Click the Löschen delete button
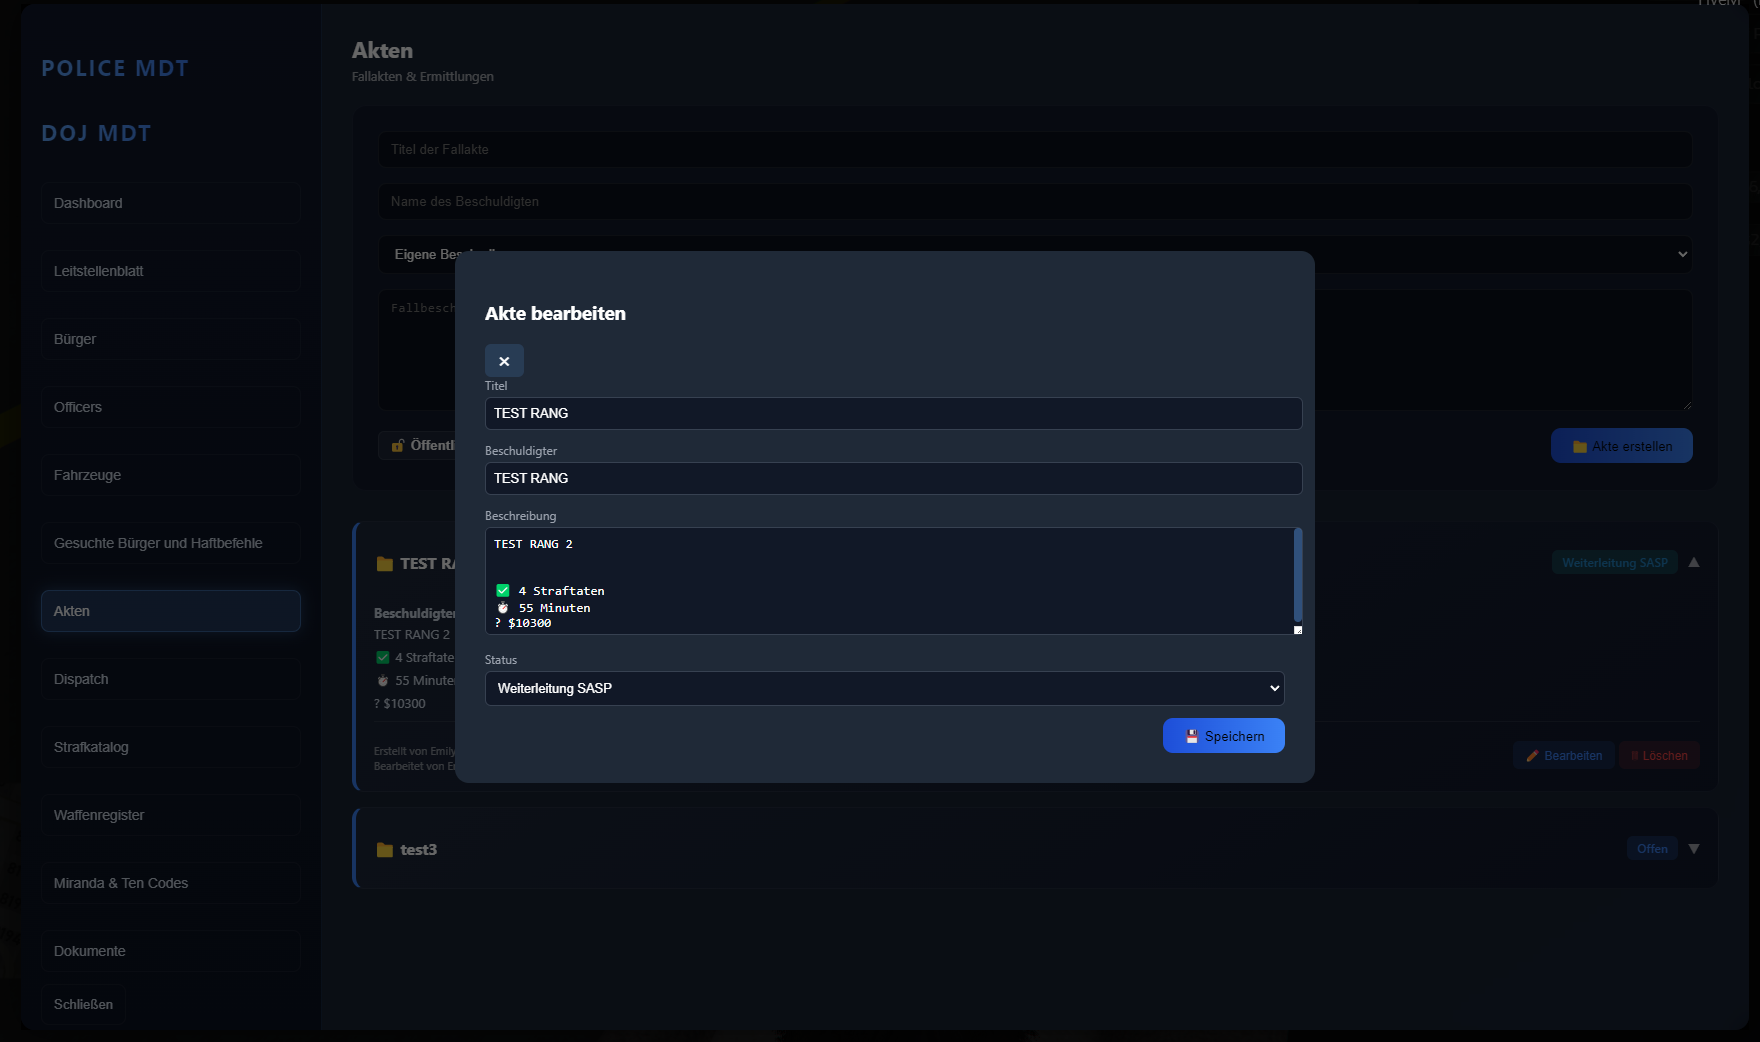 [x=1659, y=756]
